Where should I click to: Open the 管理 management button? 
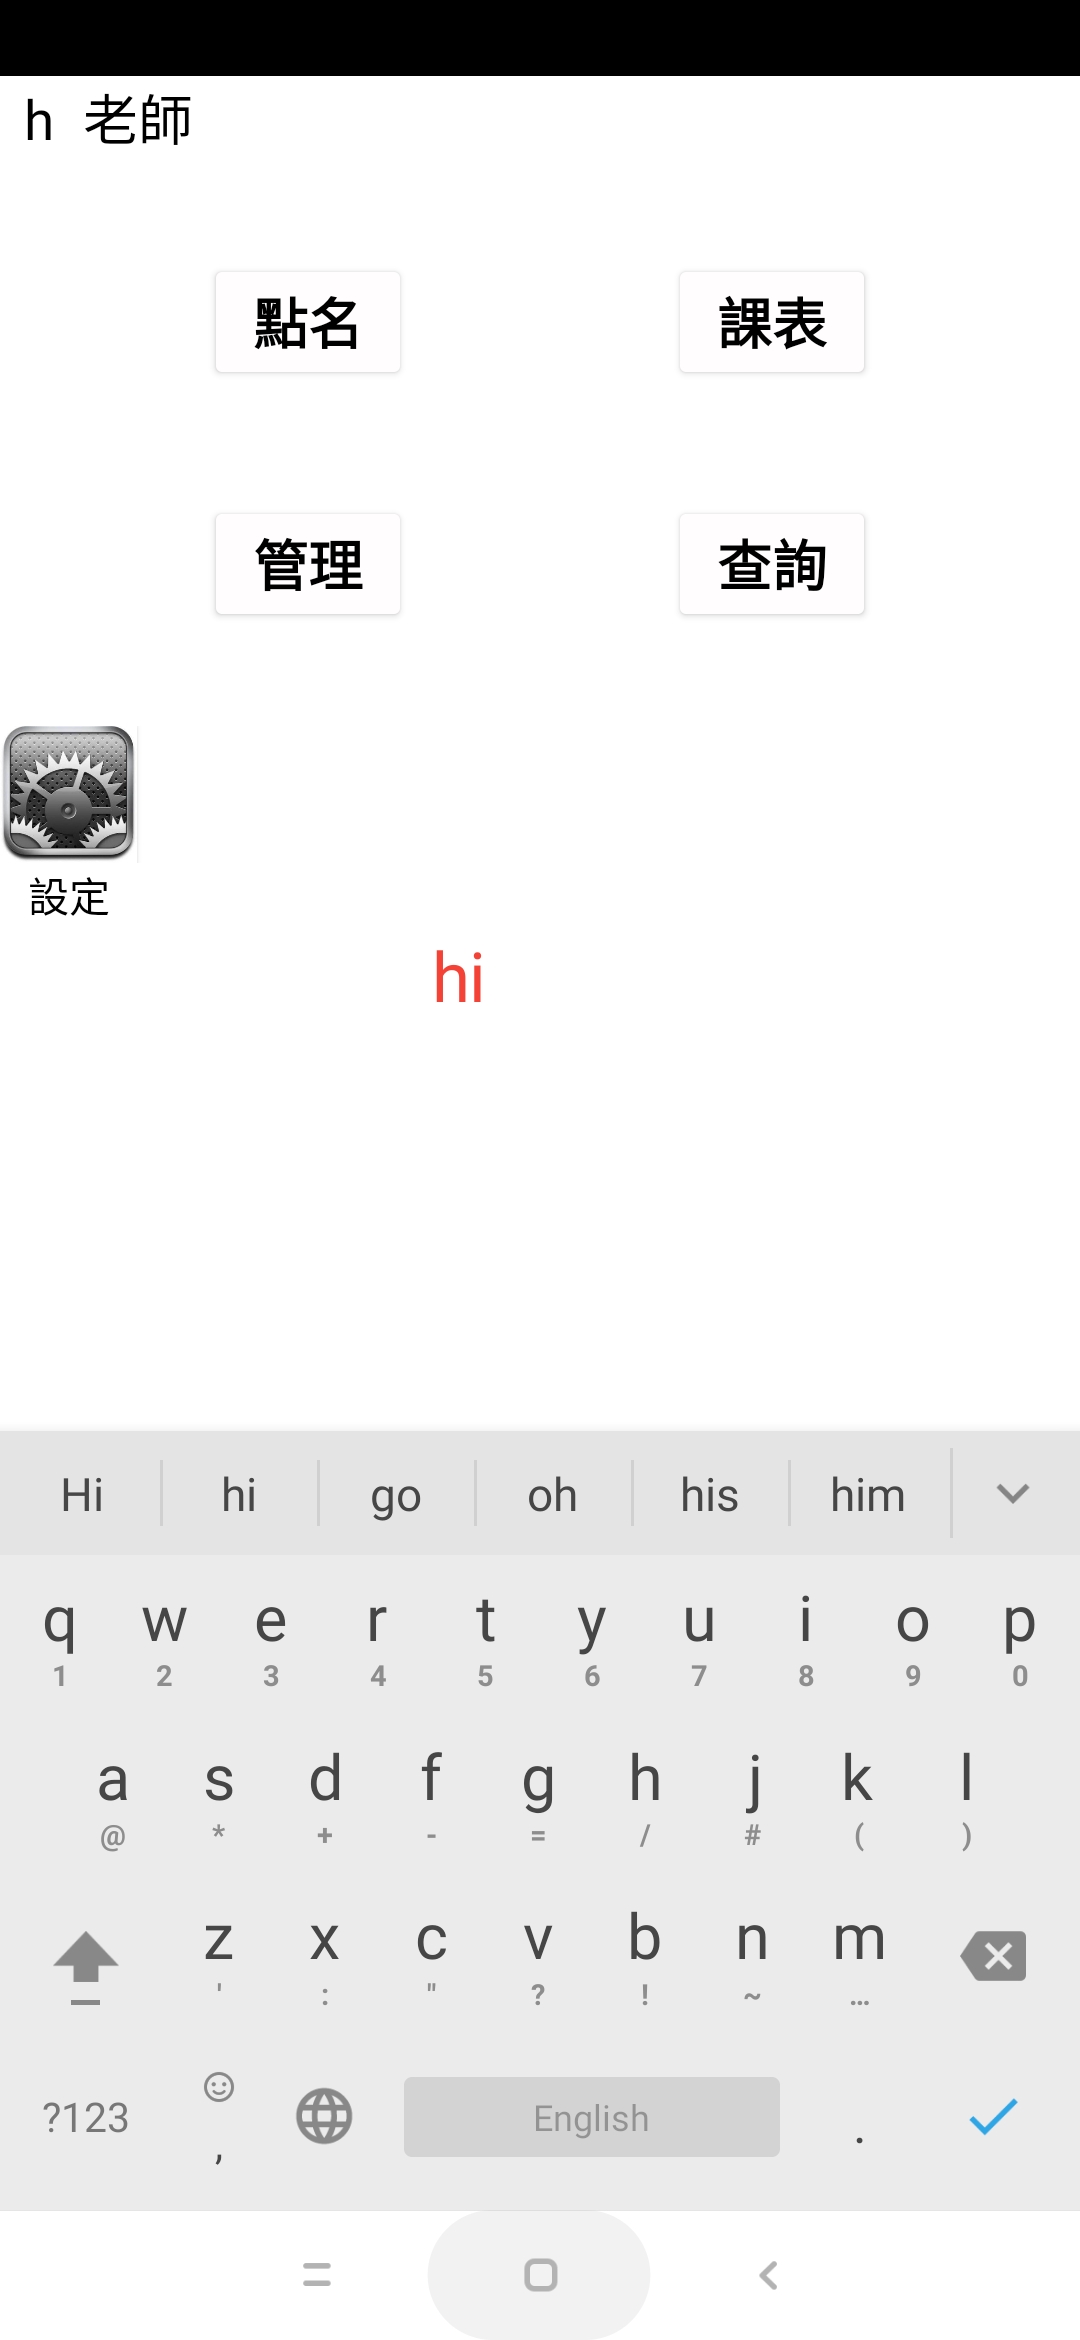pyautogui.click(x=308, y=564)
